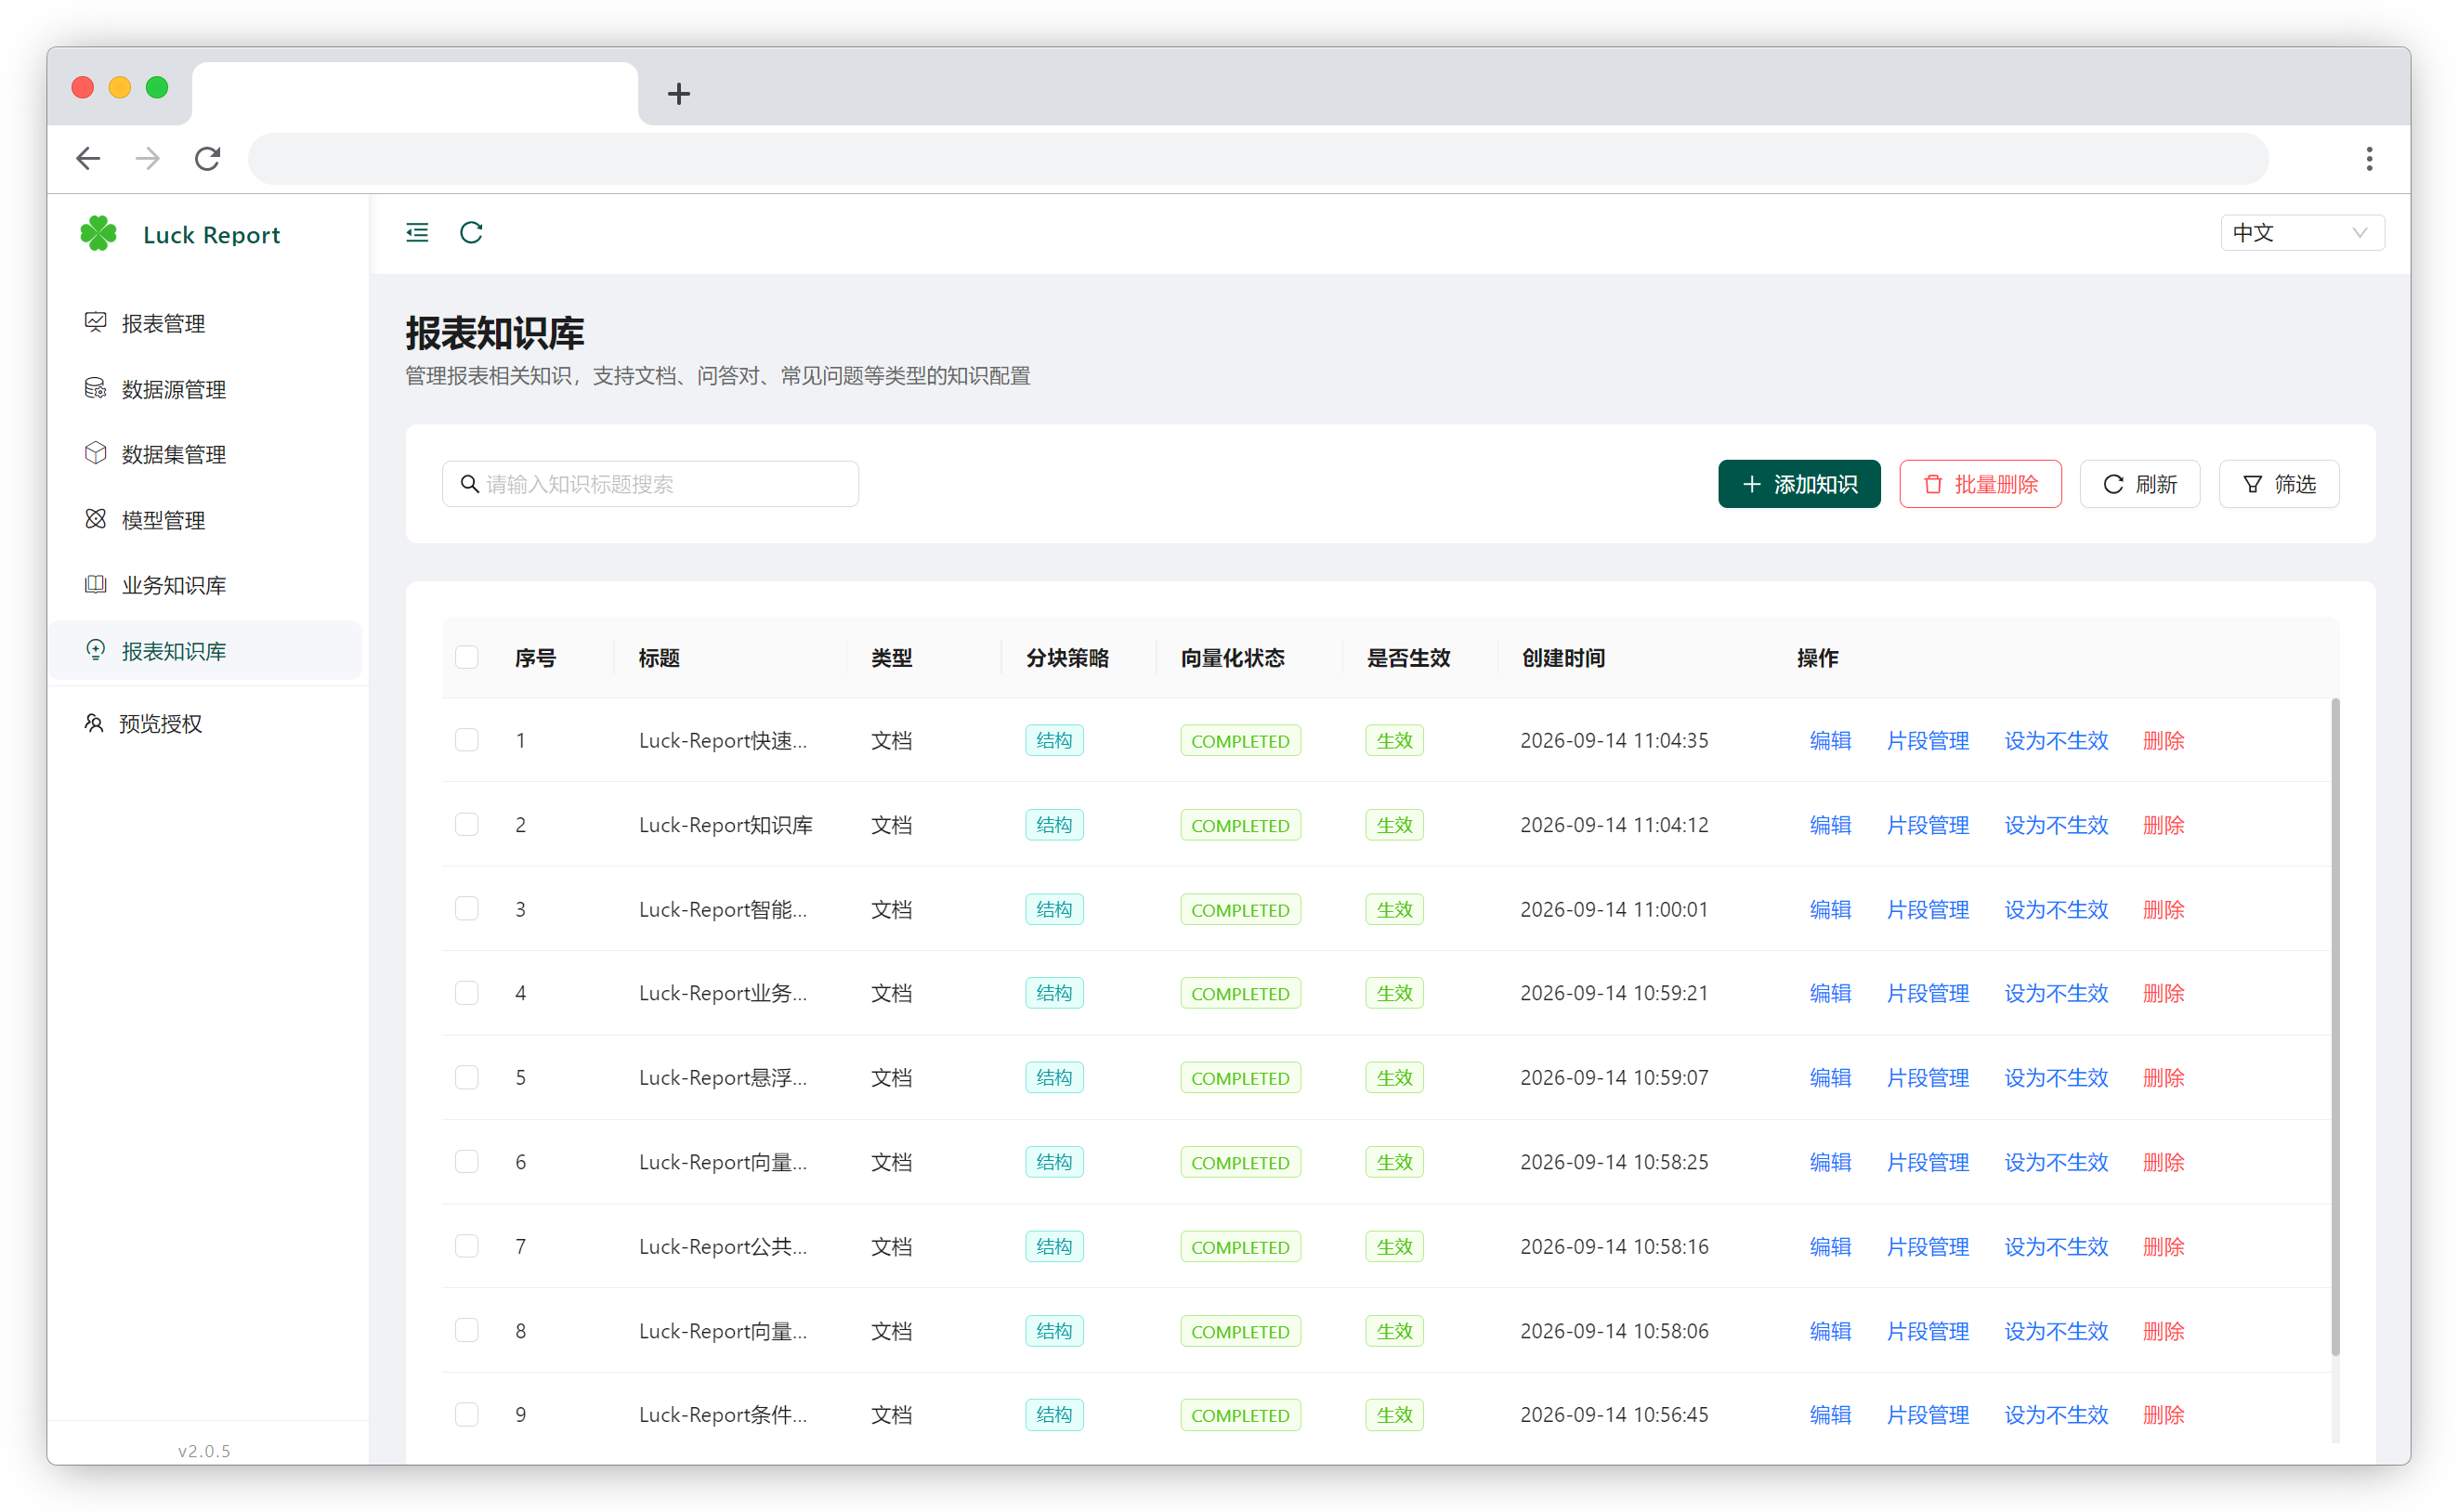Open 业务知识库 in the sidebar menu
The width and height of the screenshot is (2458, 1512).
[x=205, y=585]
